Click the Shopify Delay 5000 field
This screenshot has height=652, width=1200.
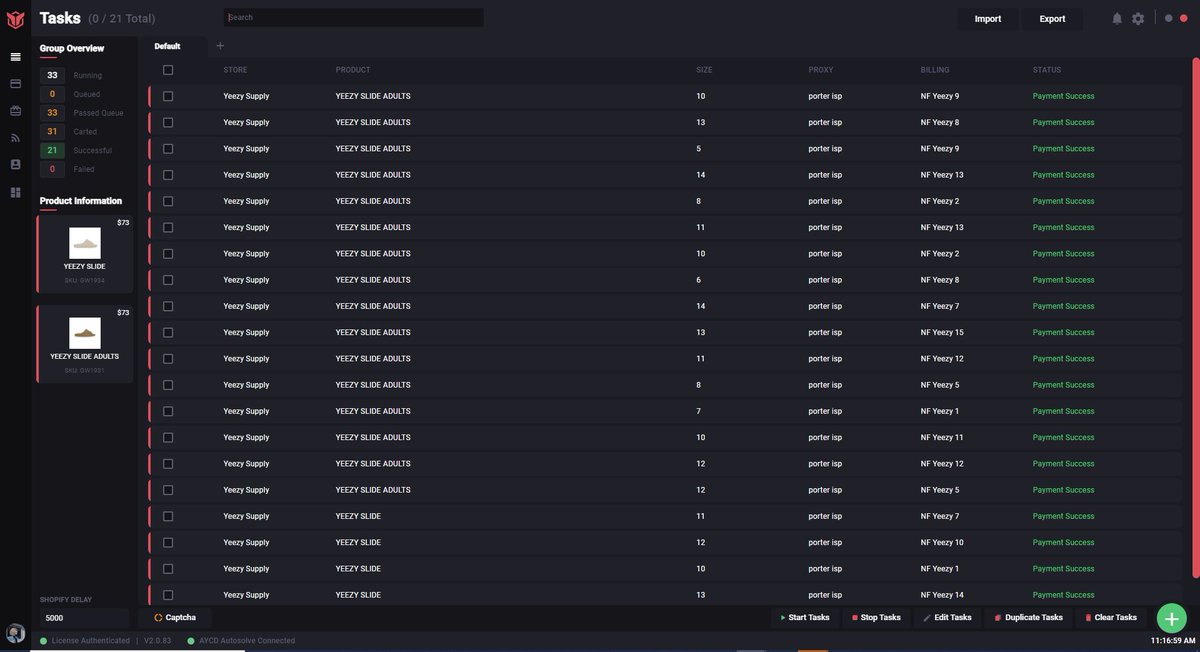click(x=84, y=618)
